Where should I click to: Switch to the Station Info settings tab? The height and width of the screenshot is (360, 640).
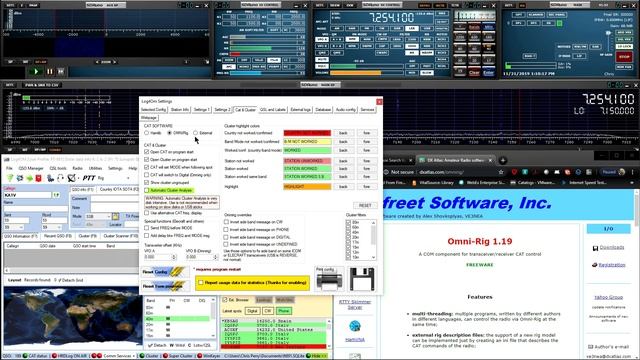[180, 110]
